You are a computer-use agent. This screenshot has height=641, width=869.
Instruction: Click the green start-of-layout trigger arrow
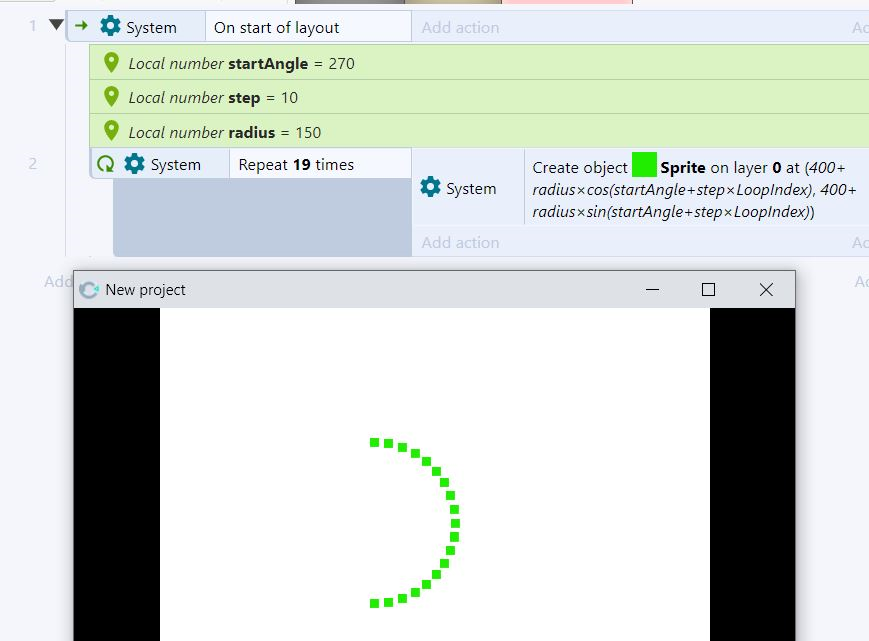(x=82, y=27)
